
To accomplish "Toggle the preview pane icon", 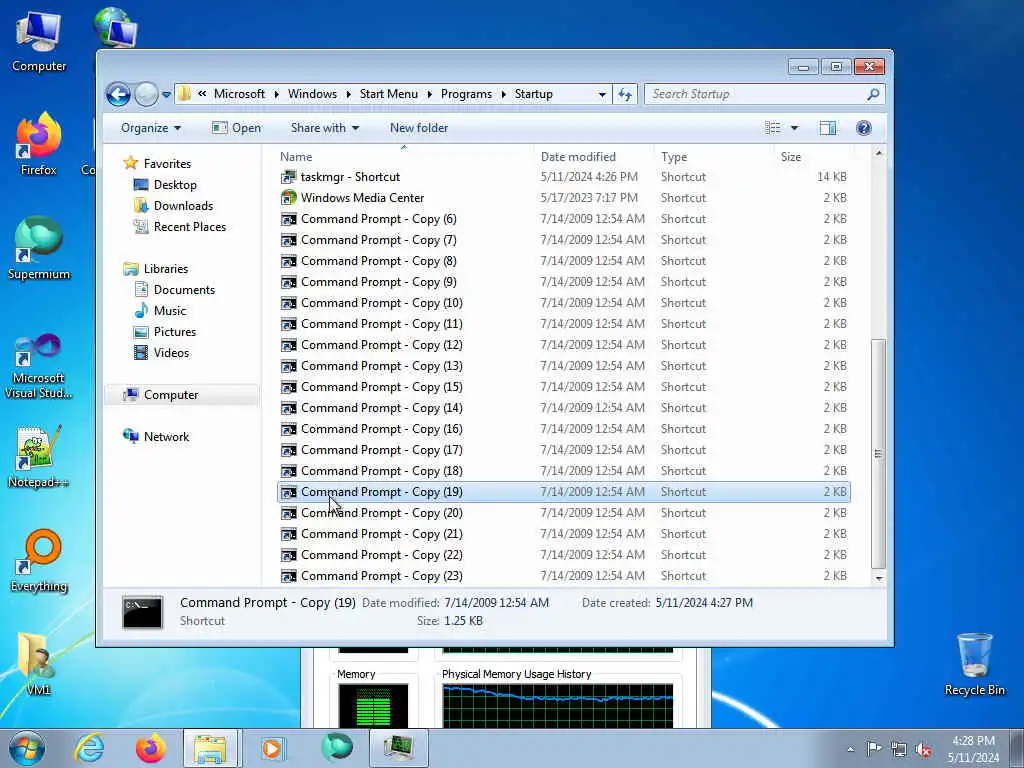I will (x=828, y=128).
